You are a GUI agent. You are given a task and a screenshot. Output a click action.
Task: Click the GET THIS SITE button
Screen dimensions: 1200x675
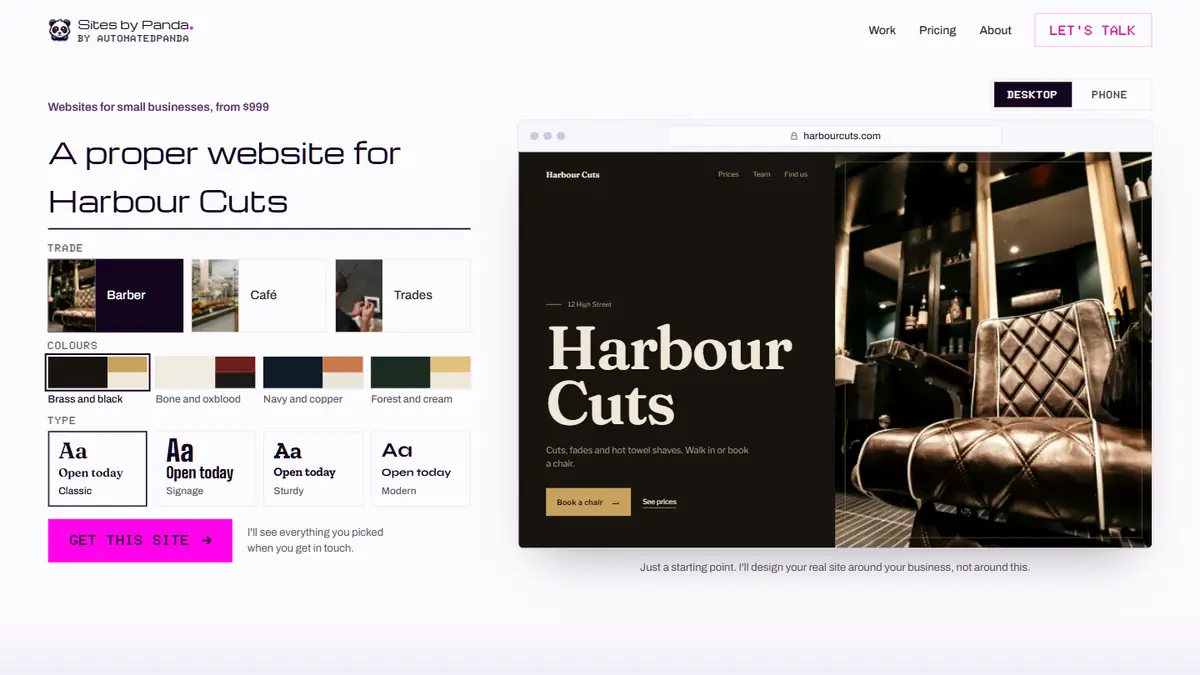tap(140, 541)
